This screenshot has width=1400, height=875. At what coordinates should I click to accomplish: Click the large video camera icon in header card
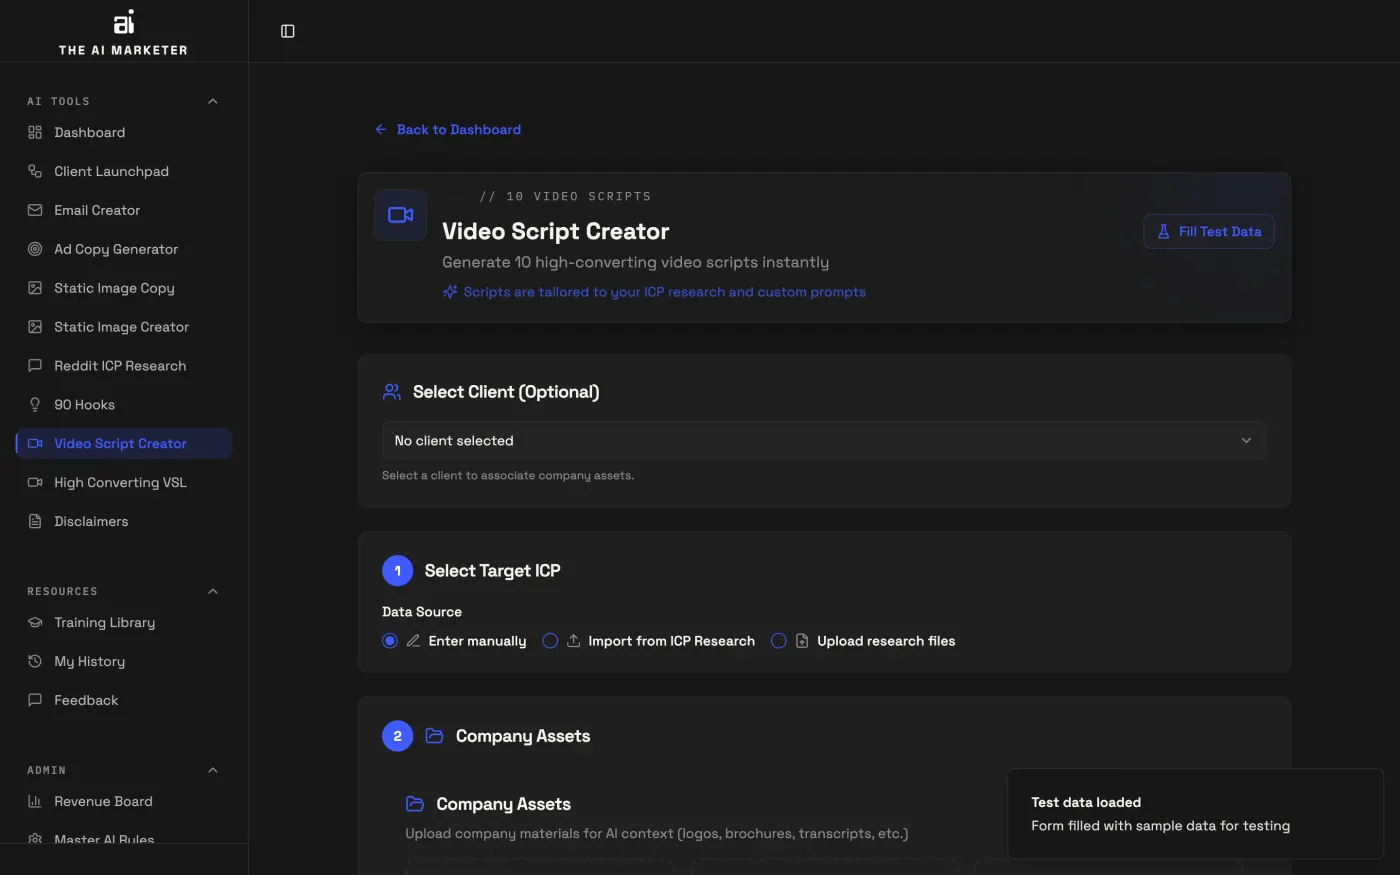pyautogui.click(x=401, y=215)
